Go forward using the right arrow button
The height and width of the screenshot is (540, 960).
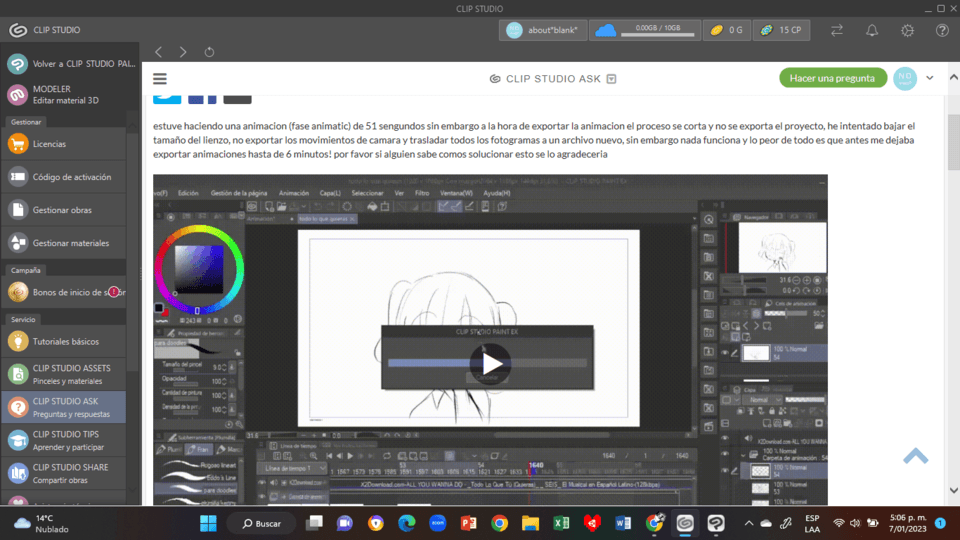(183, 52)
